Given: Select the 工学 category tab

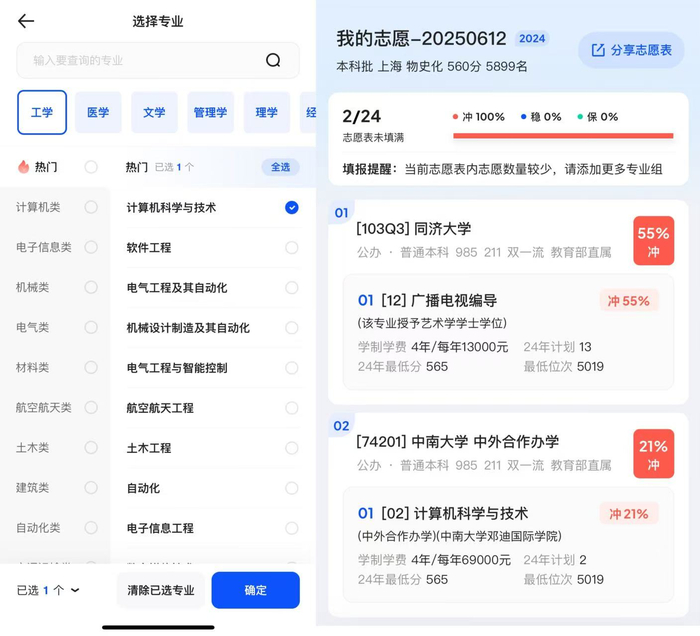Looking at the screenshot, I should coord(42,112).
